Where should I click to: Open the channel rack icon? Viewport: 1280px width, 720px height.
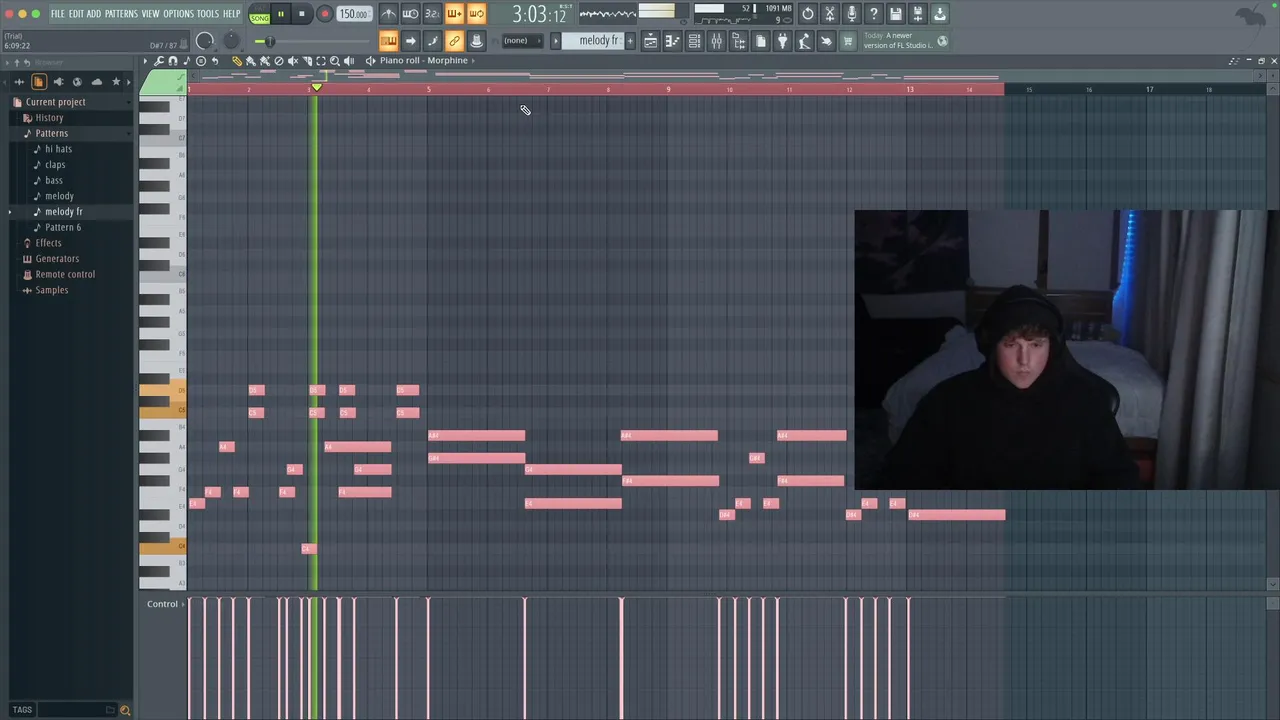tap(694, 41)
